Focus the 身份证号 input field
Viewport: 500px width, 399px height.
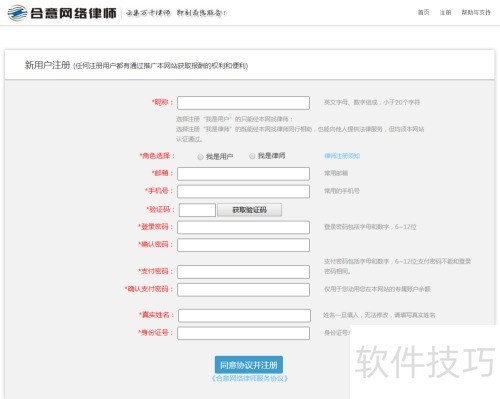pos(243,333)
